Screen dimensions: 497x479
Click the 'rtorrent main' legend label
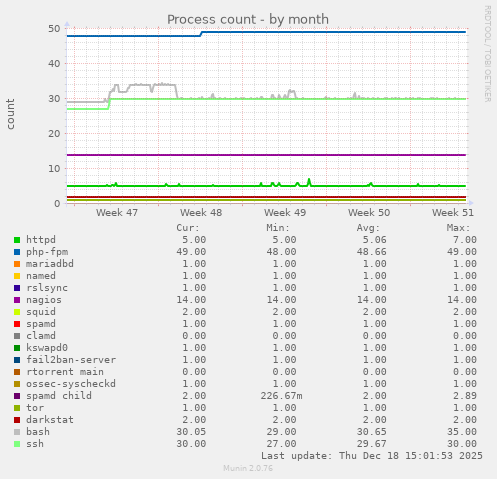[x=65, y=372]
